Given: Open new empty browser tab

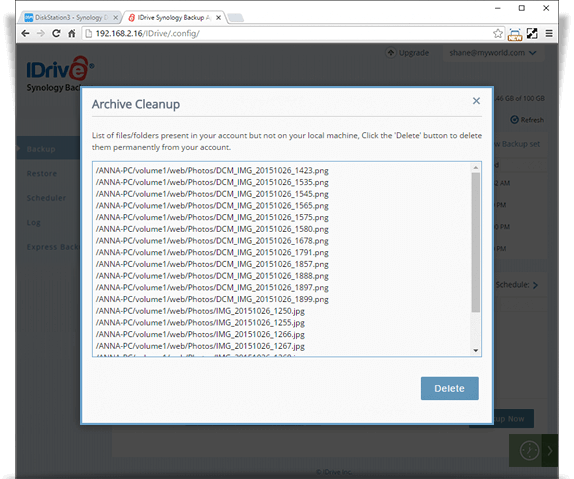Looking at the screenshot, I should tap(235, 17).
